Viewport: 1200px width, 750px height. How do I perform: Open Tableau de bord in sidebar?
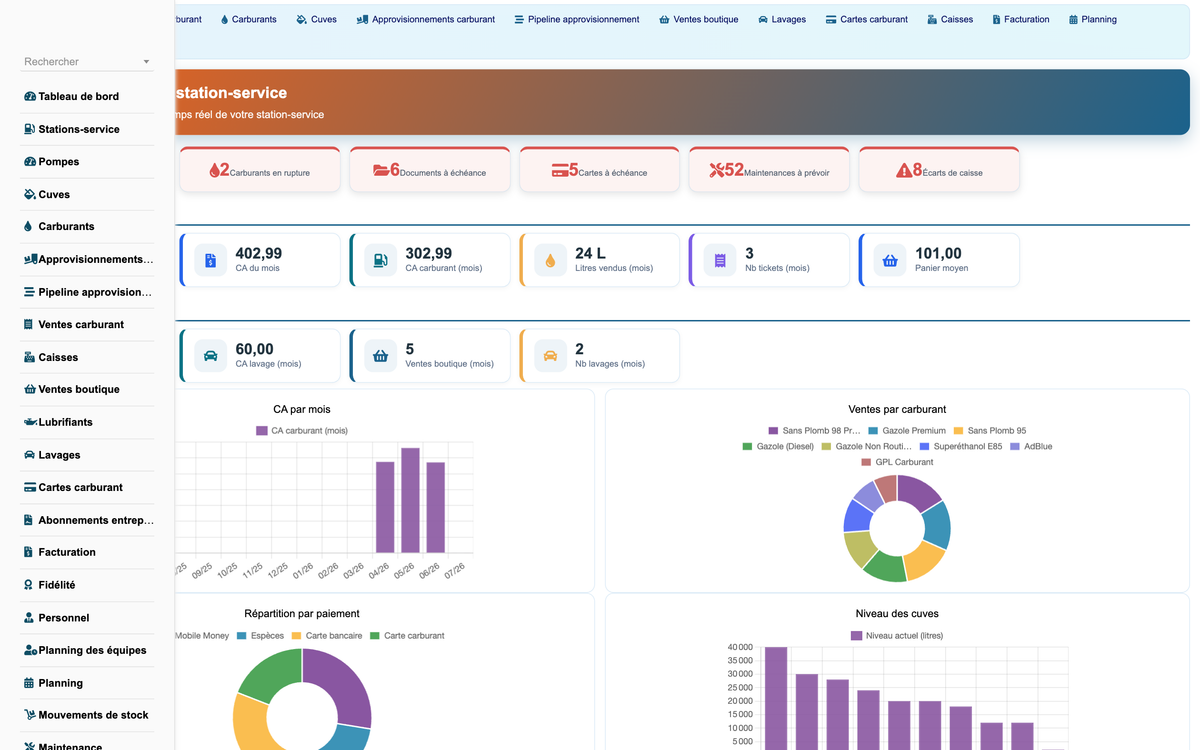88,96
